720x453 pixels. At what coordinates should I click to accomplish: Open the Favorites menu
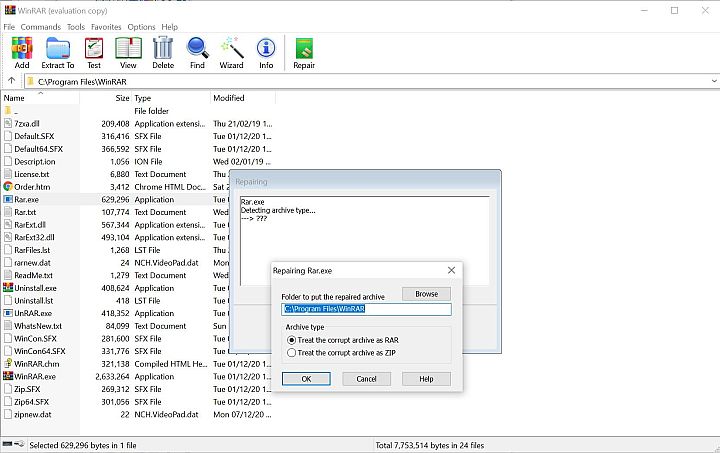point(106,27)
